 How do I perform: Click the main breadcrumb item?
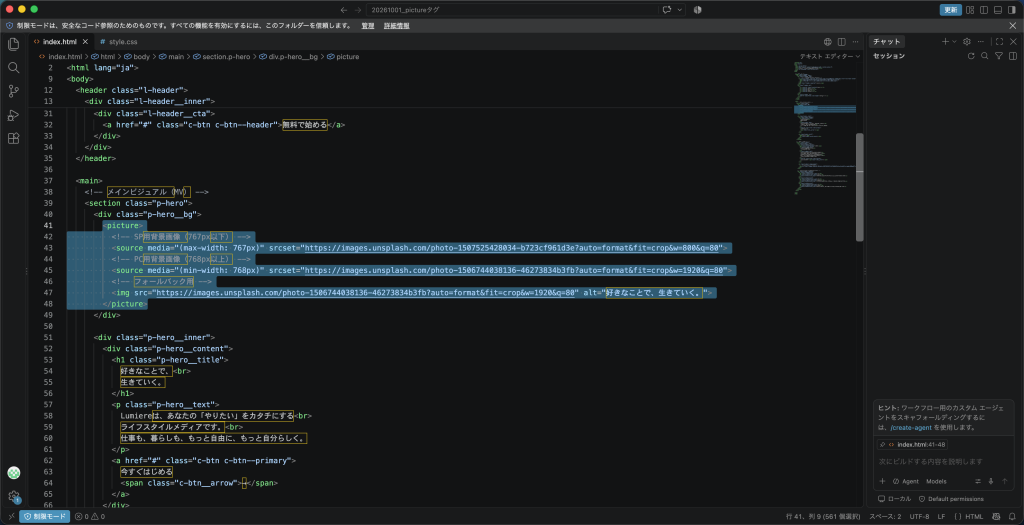point(171,57)
